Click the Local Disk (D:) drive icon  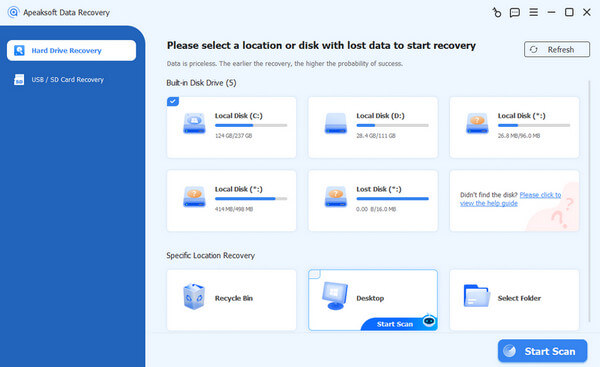pos(336,123)
